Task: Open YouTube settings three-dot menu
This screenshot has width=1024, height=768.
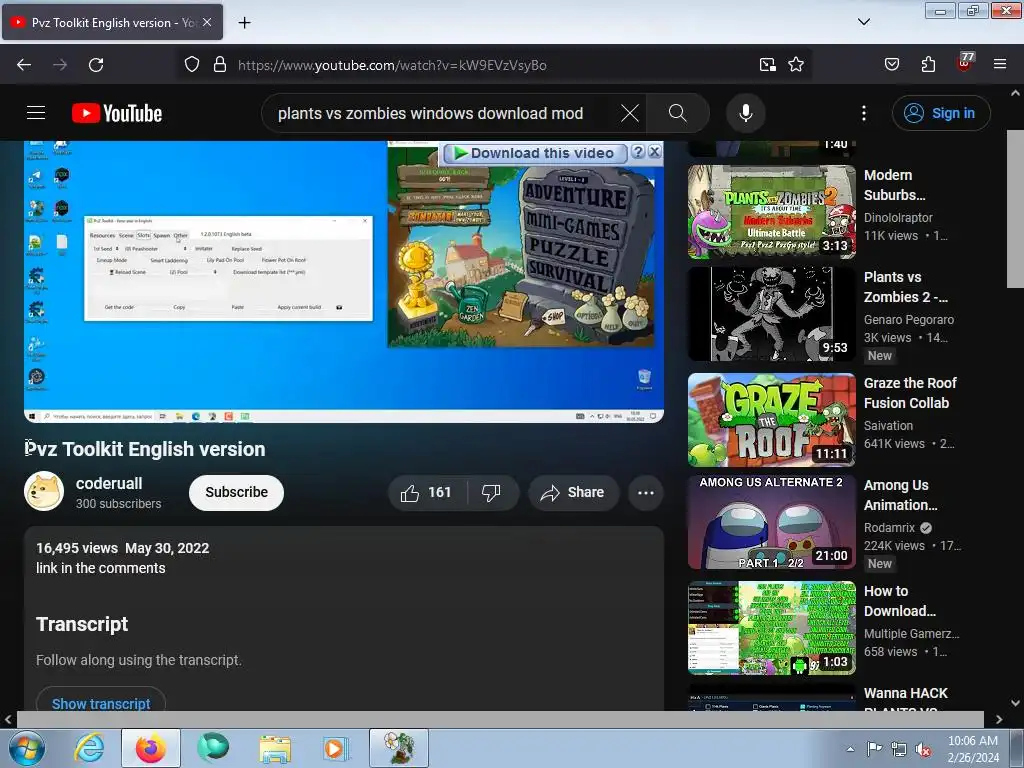Action: click(x=863, y=113)
